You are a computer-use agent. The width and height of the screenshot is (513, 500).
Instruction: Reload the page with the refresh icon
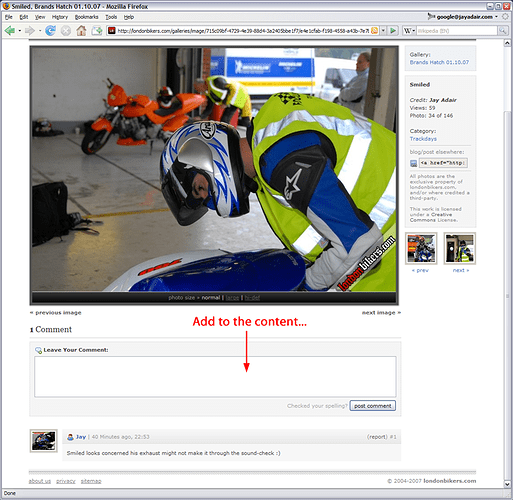50,31
